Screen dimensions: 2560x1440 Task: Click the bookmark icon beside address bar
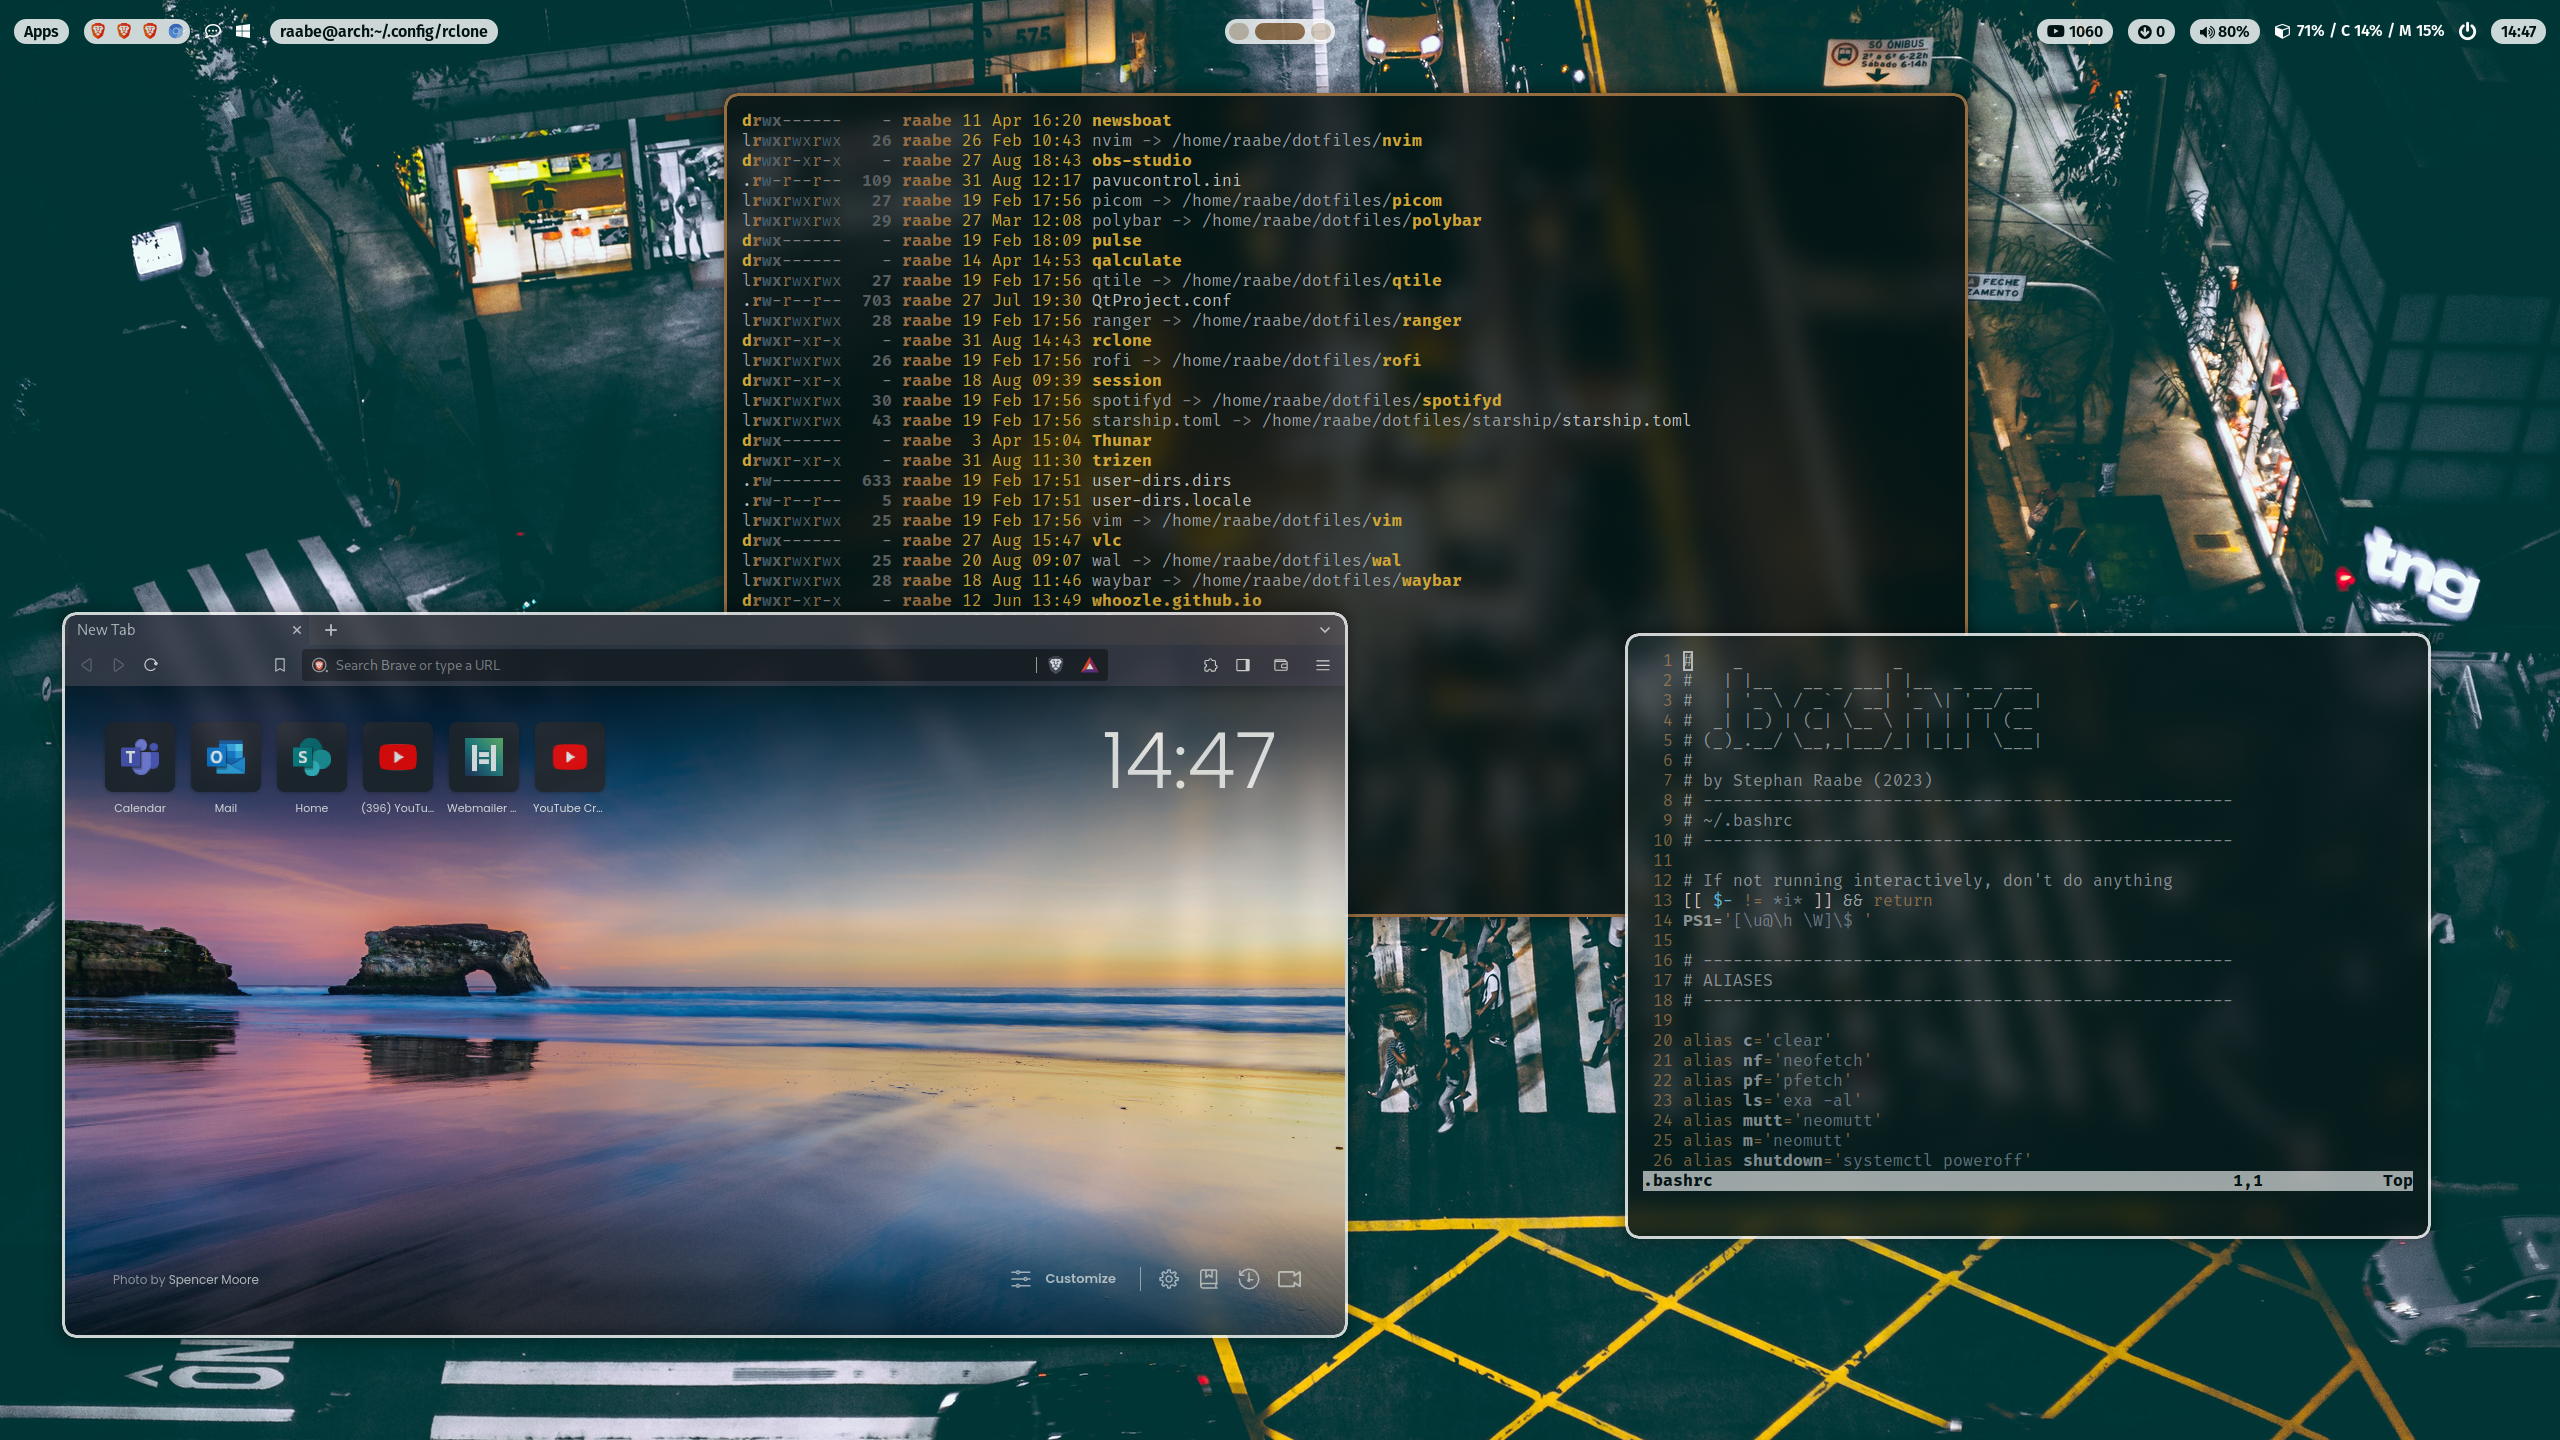pyautogui.click(x=280, y=665)
